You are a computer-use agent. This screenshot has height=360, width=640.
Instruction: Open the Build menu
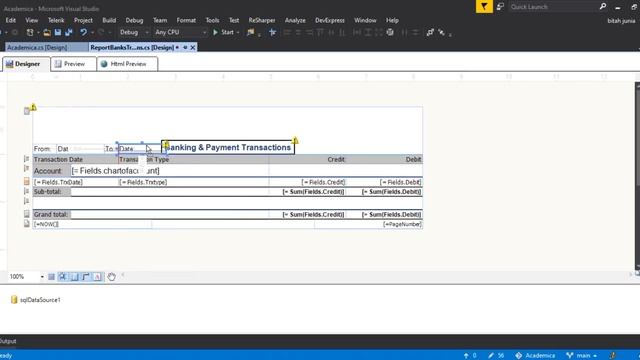(x=109, y=20)
